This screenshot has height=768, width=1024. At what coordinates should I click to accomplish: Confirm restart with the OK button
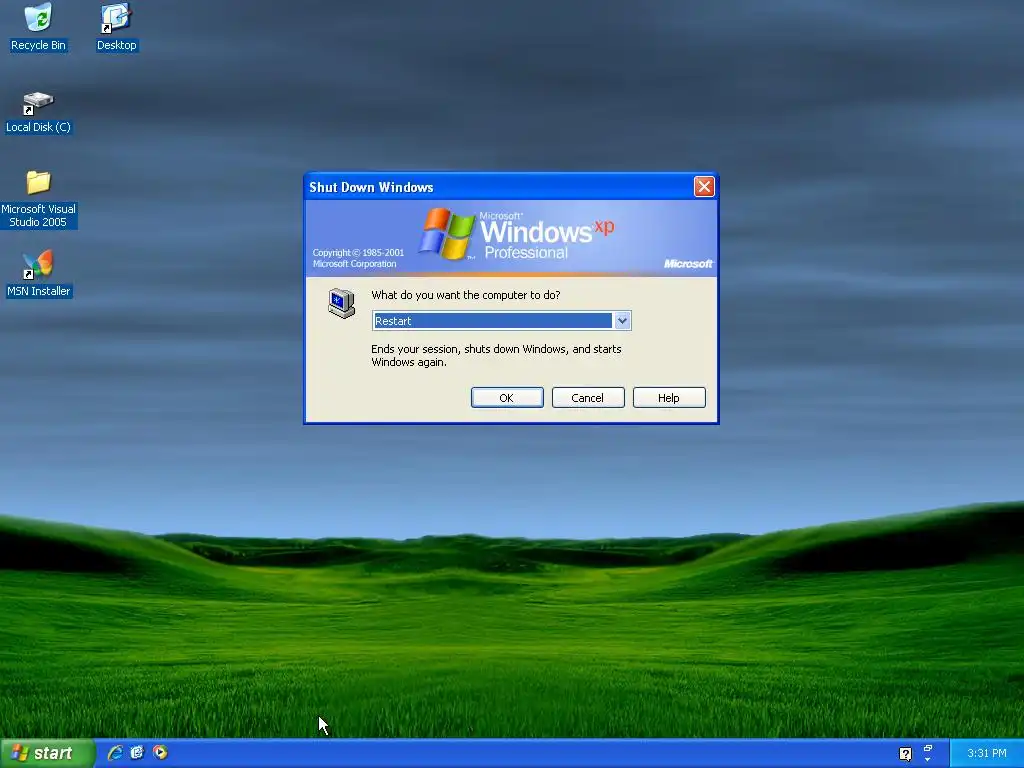[x=507, y=398]
